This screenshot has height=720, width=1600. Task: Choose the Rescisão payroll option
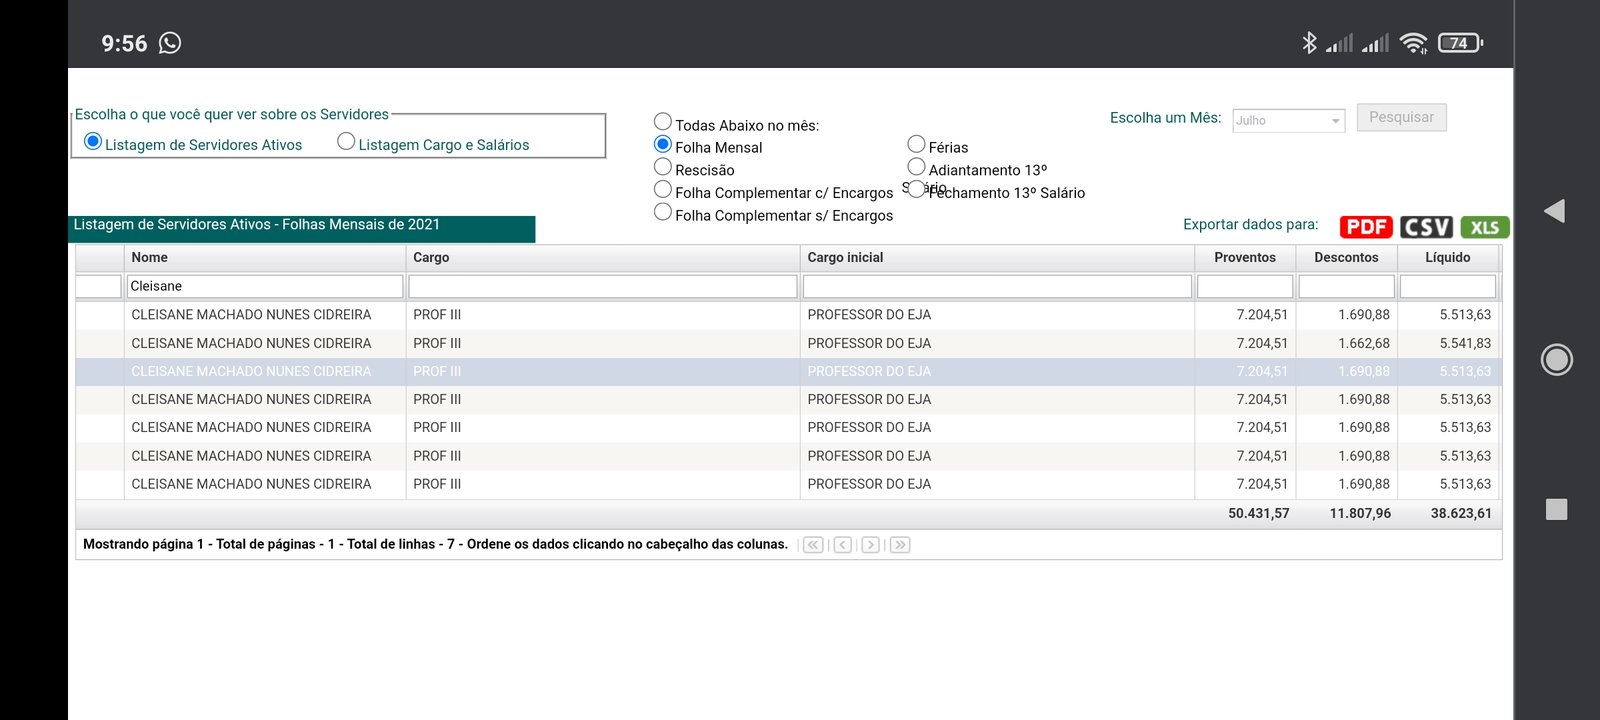(663, 167)
